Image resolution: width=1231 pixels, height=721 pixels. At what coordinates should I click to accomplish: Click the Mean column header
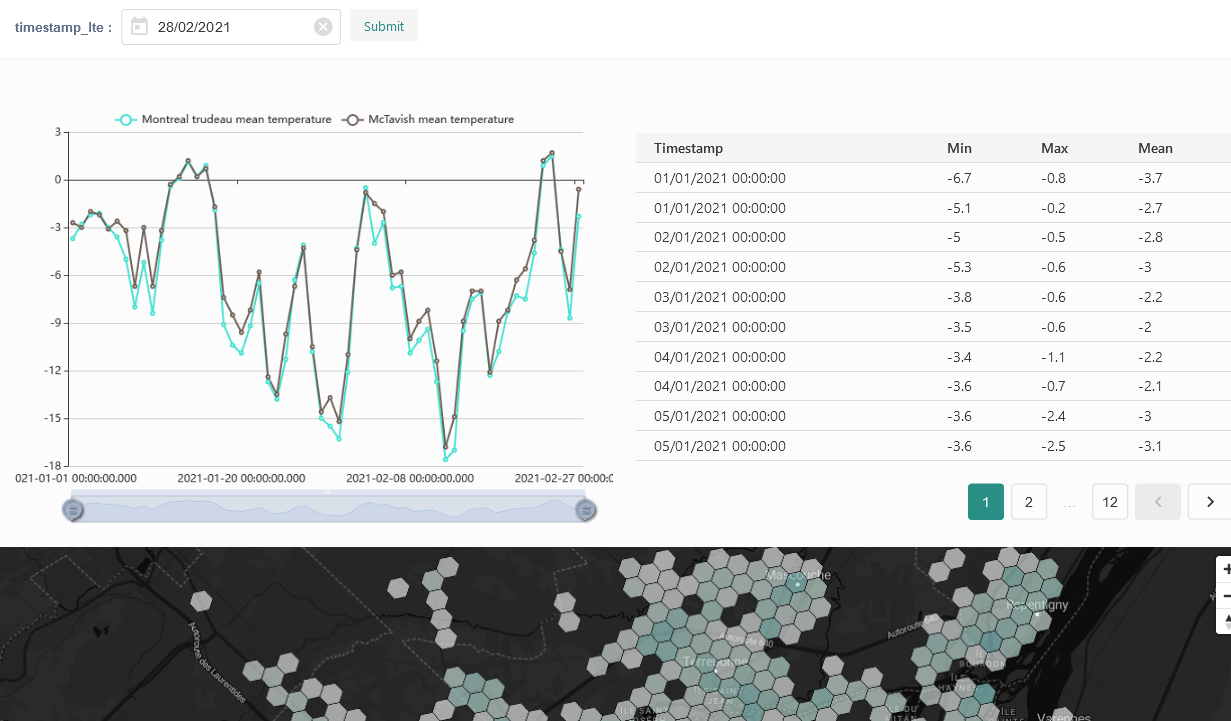[1155, 148]
